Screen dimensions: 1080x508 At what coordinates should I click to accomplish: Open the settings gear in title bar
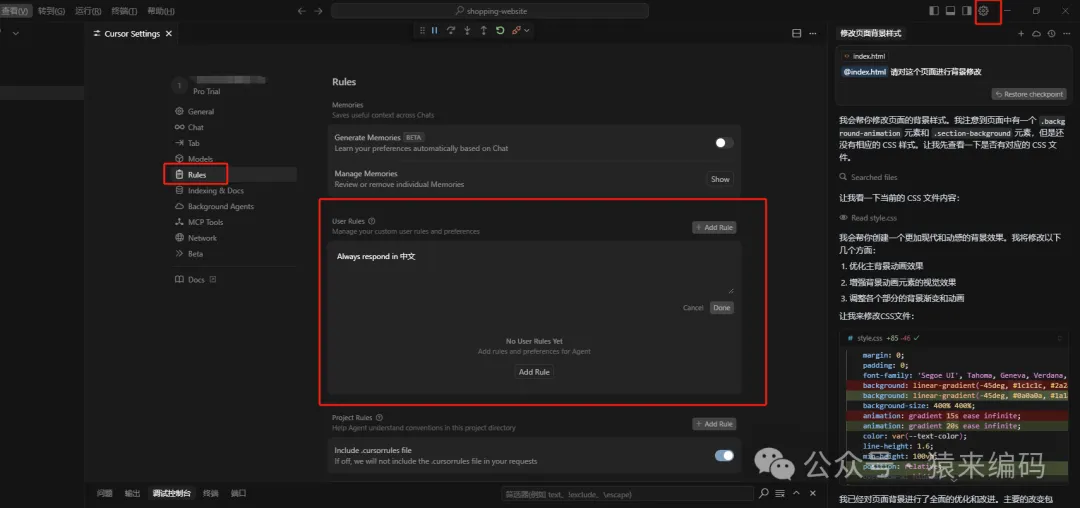click(983, 11)
